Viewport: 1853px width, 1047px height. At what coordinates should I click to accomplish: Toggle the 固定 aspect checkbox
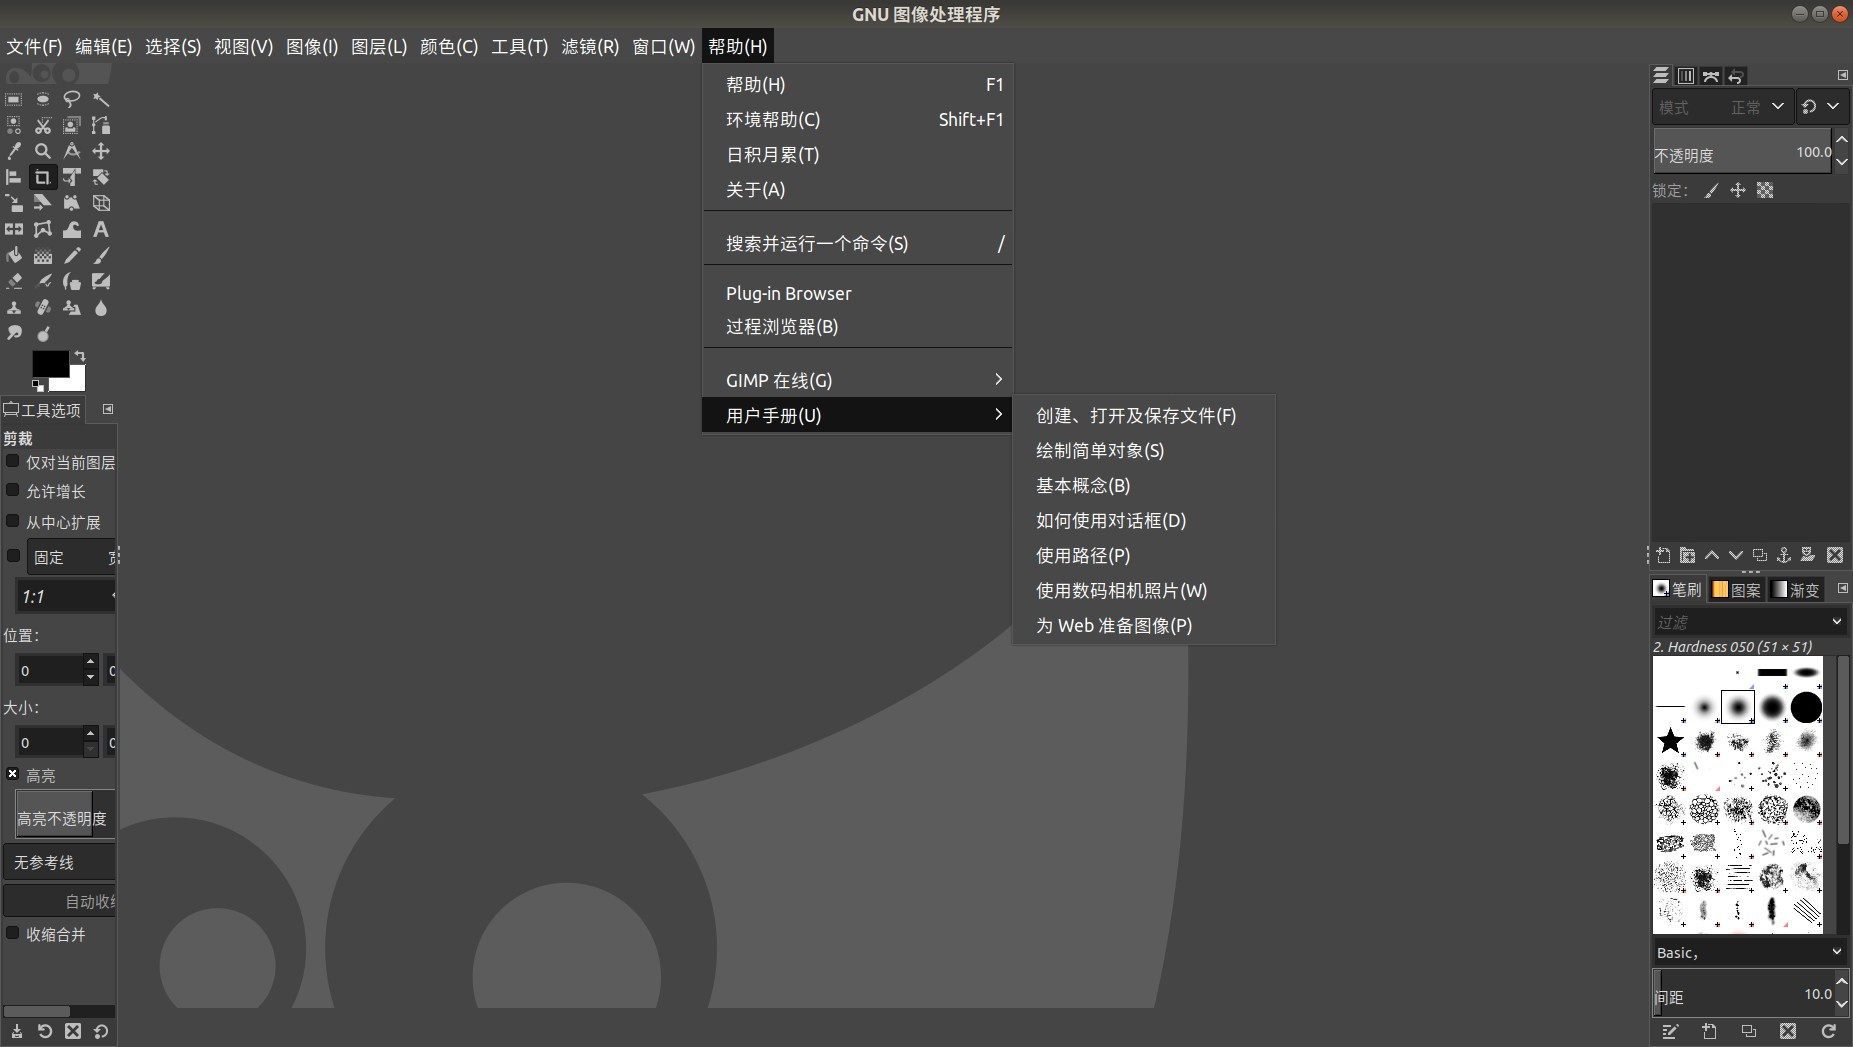[13, 556]
